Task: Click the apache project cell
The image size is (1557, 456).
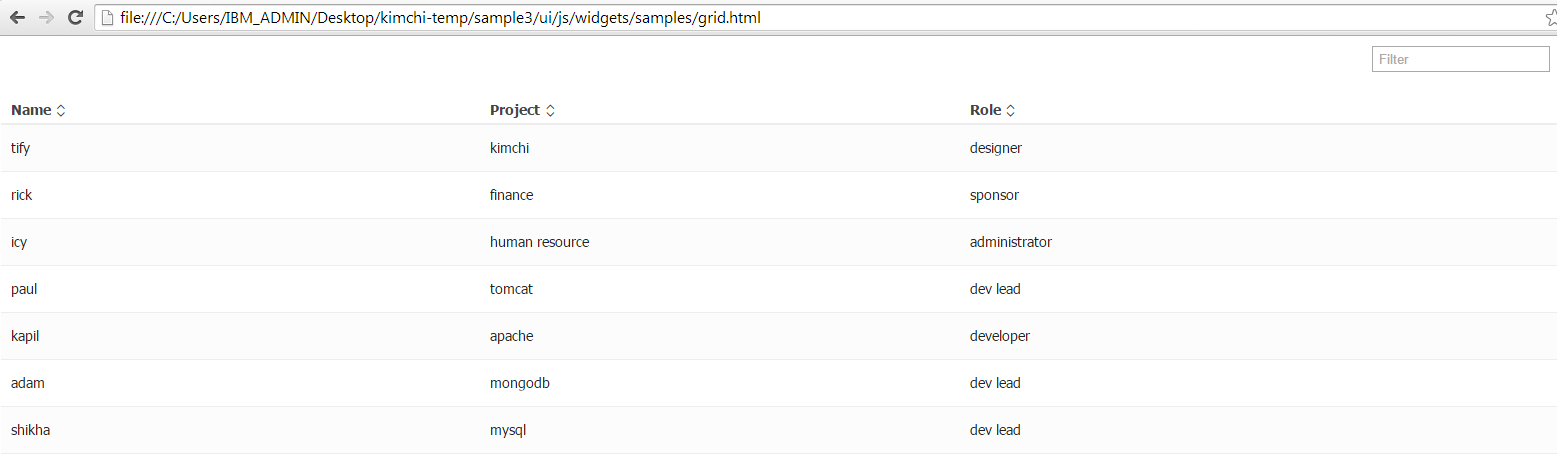Action: tap(511, 336)
